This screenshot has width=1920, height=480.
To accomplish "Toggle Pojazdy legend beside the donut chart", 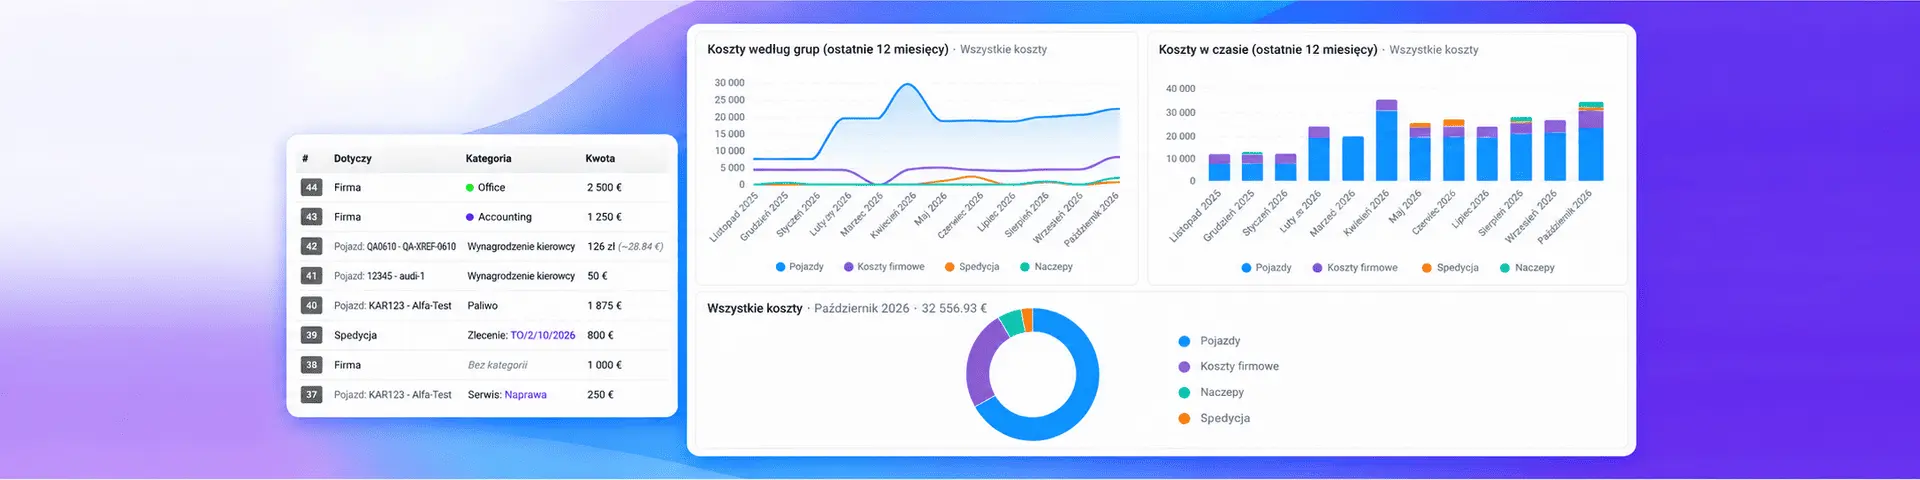I will (1209, 341).
